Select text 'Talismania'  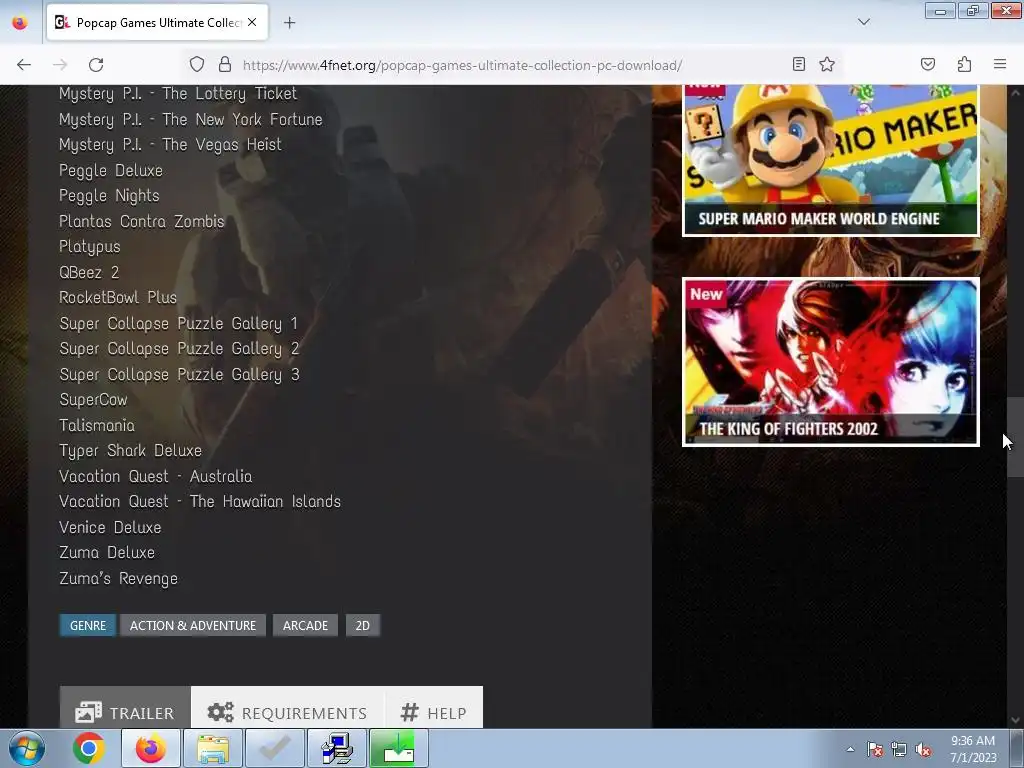coord(97,425)
